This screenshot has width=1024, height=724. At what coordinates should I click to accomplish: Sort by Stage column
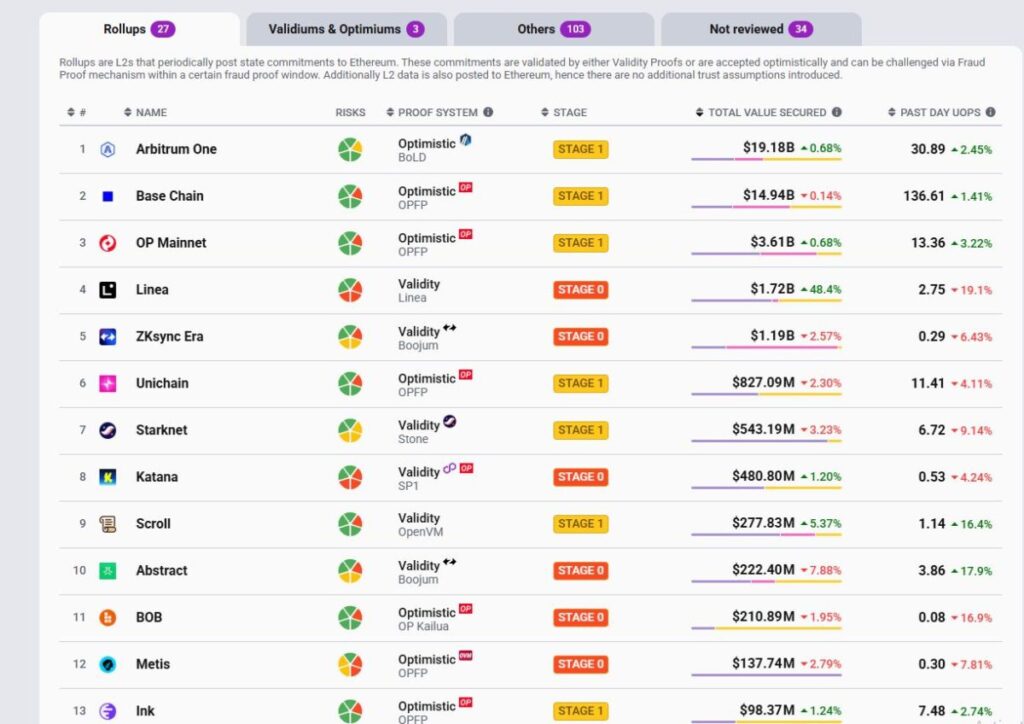[x=564, y=112]
